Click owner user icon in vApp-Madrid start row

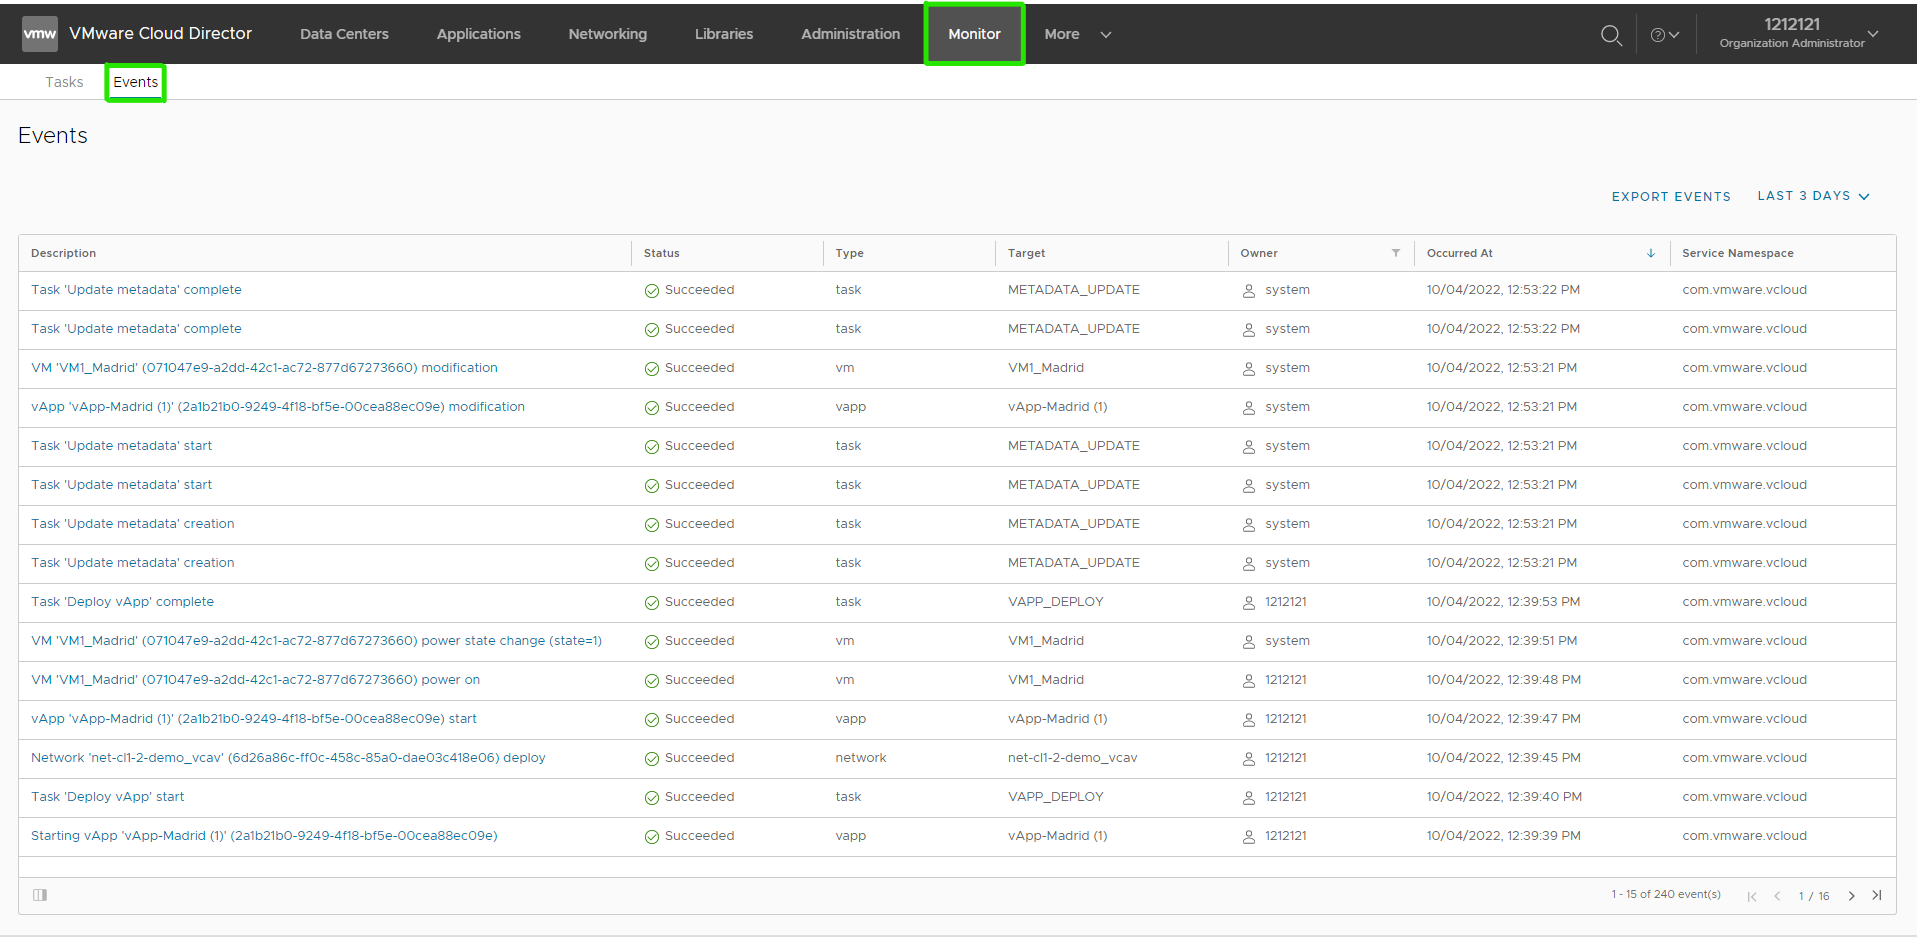[1249, 720]
